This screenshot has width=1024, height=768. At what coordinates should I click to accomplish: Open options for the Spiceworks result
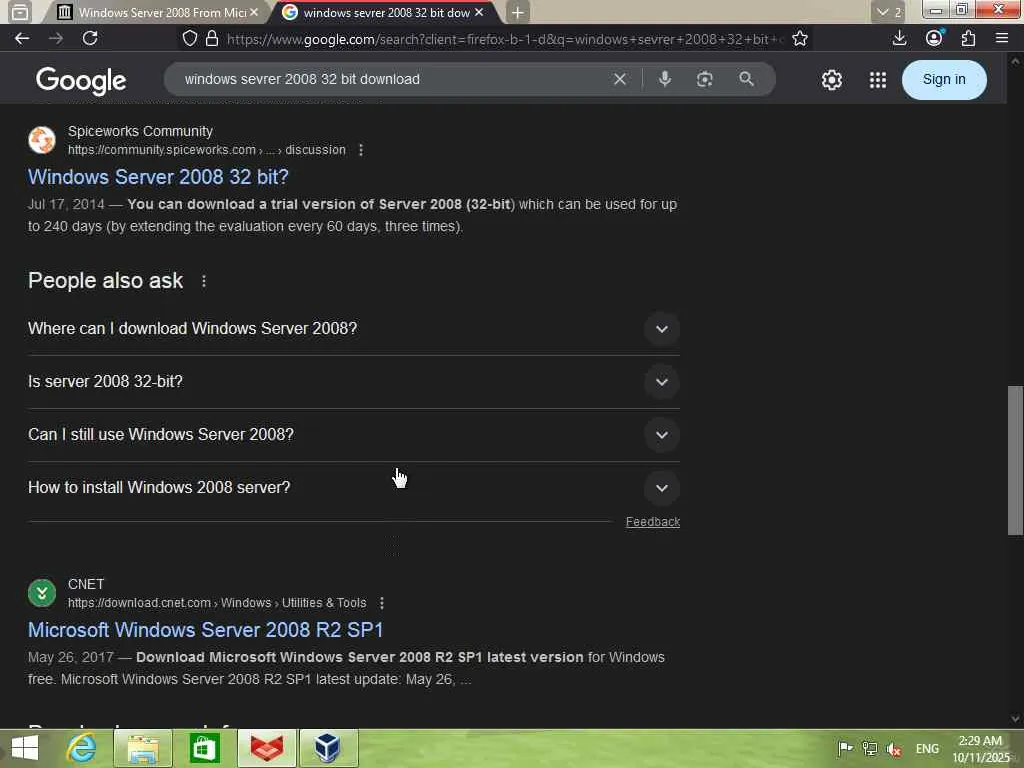click(360, 150)
